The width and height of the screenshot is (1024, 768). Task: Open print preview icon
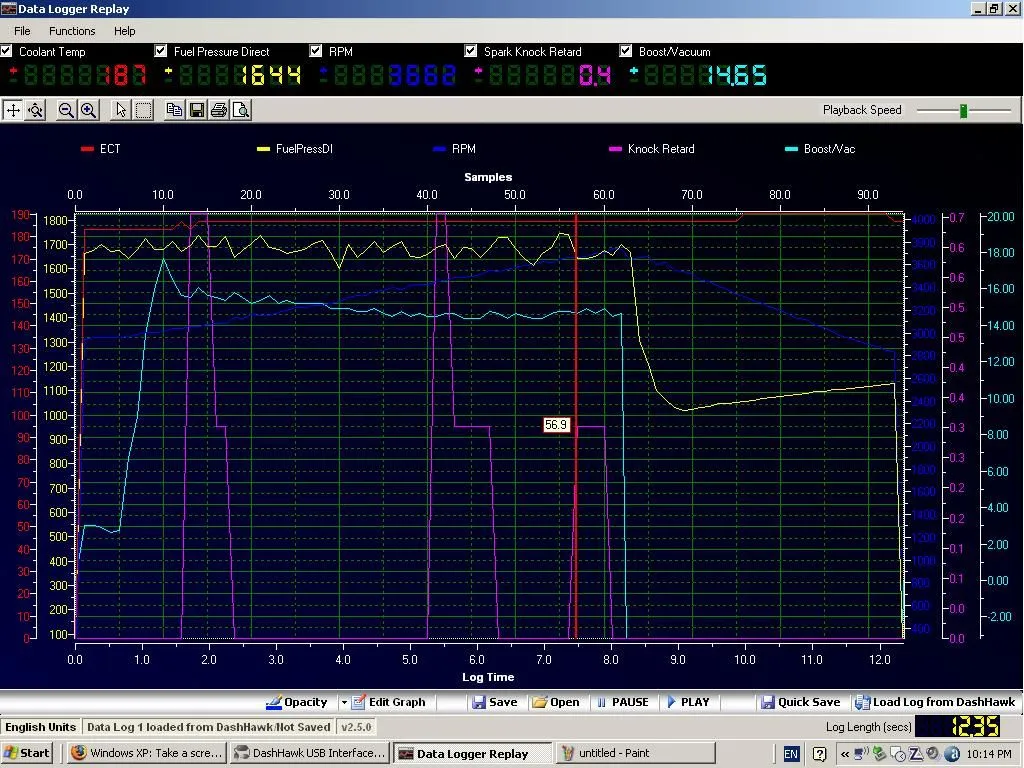click(241, 110)
